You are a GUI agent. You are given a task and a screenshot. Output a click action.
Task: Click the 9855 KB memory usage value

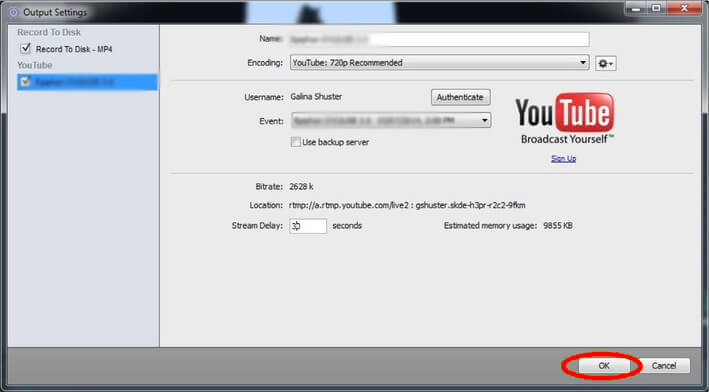[558, 226]
